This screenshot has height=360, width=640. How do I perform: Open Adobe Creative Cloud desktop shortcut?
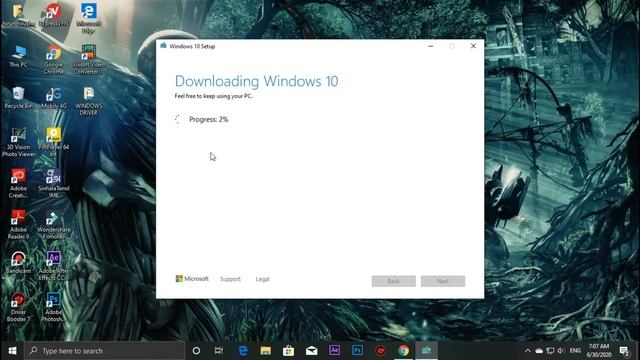click(x=18, y=183)
